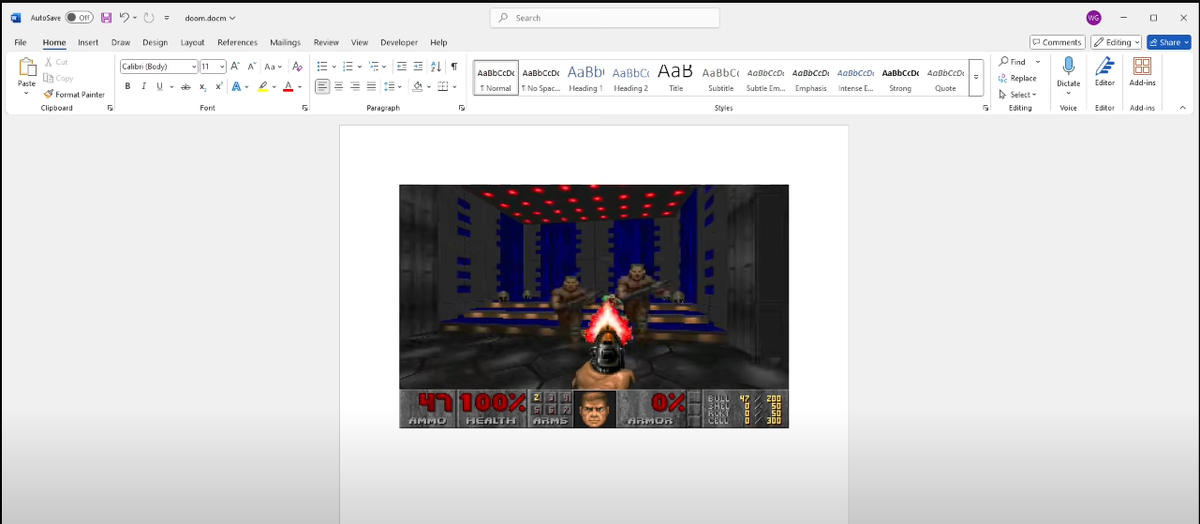The image size is (1200, 524).
Task: Switch to the Design tab
Action: coord(155,42)
